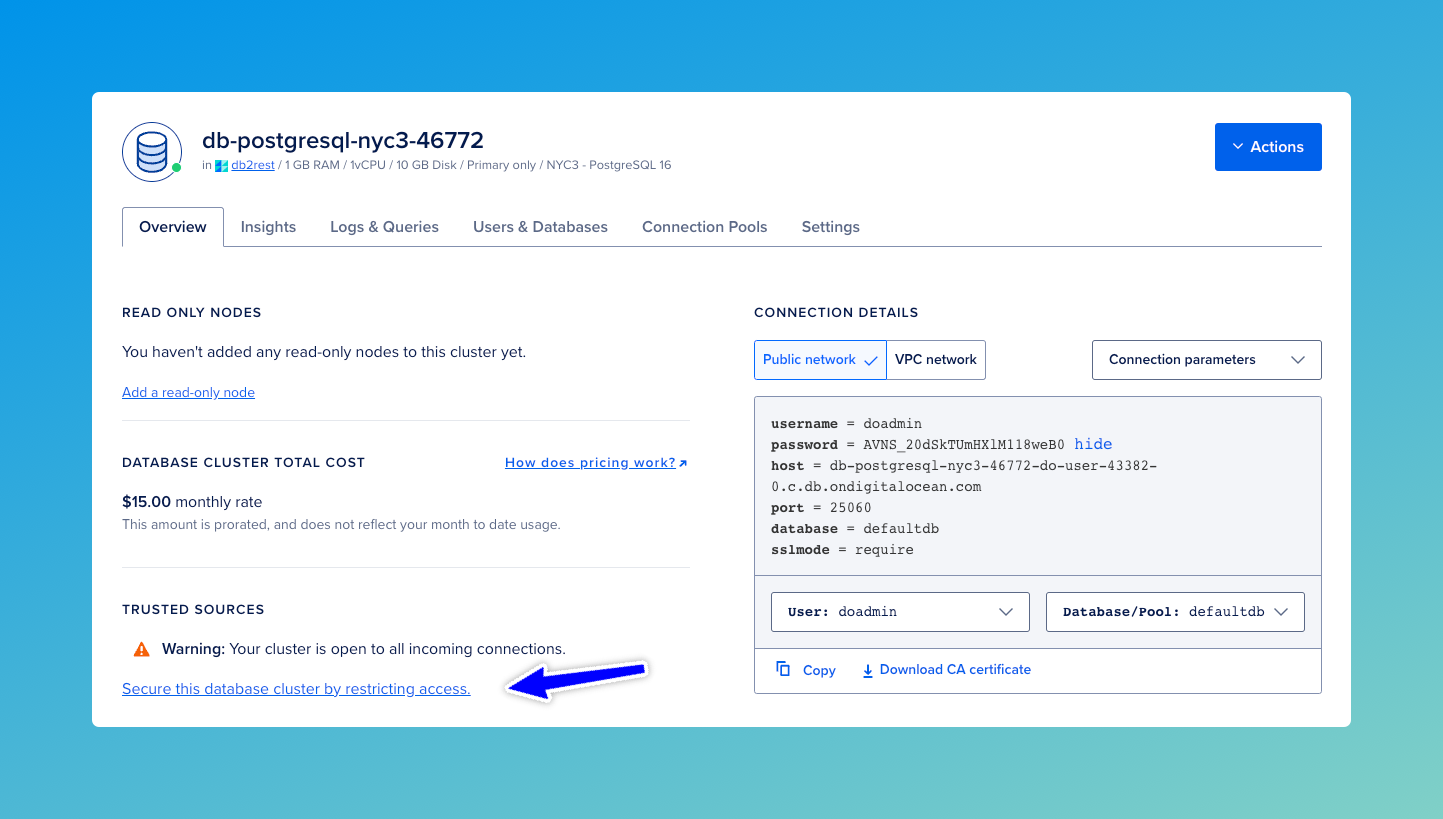The image size is (1443, 819).
Task: Expand the User: doadmin selector
Action: (899, 611)
